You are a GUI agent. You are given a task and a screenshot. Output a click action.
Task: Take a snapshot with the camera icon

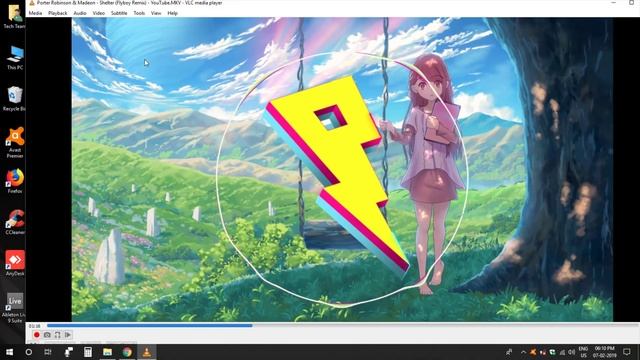click(x=47, y=335)
